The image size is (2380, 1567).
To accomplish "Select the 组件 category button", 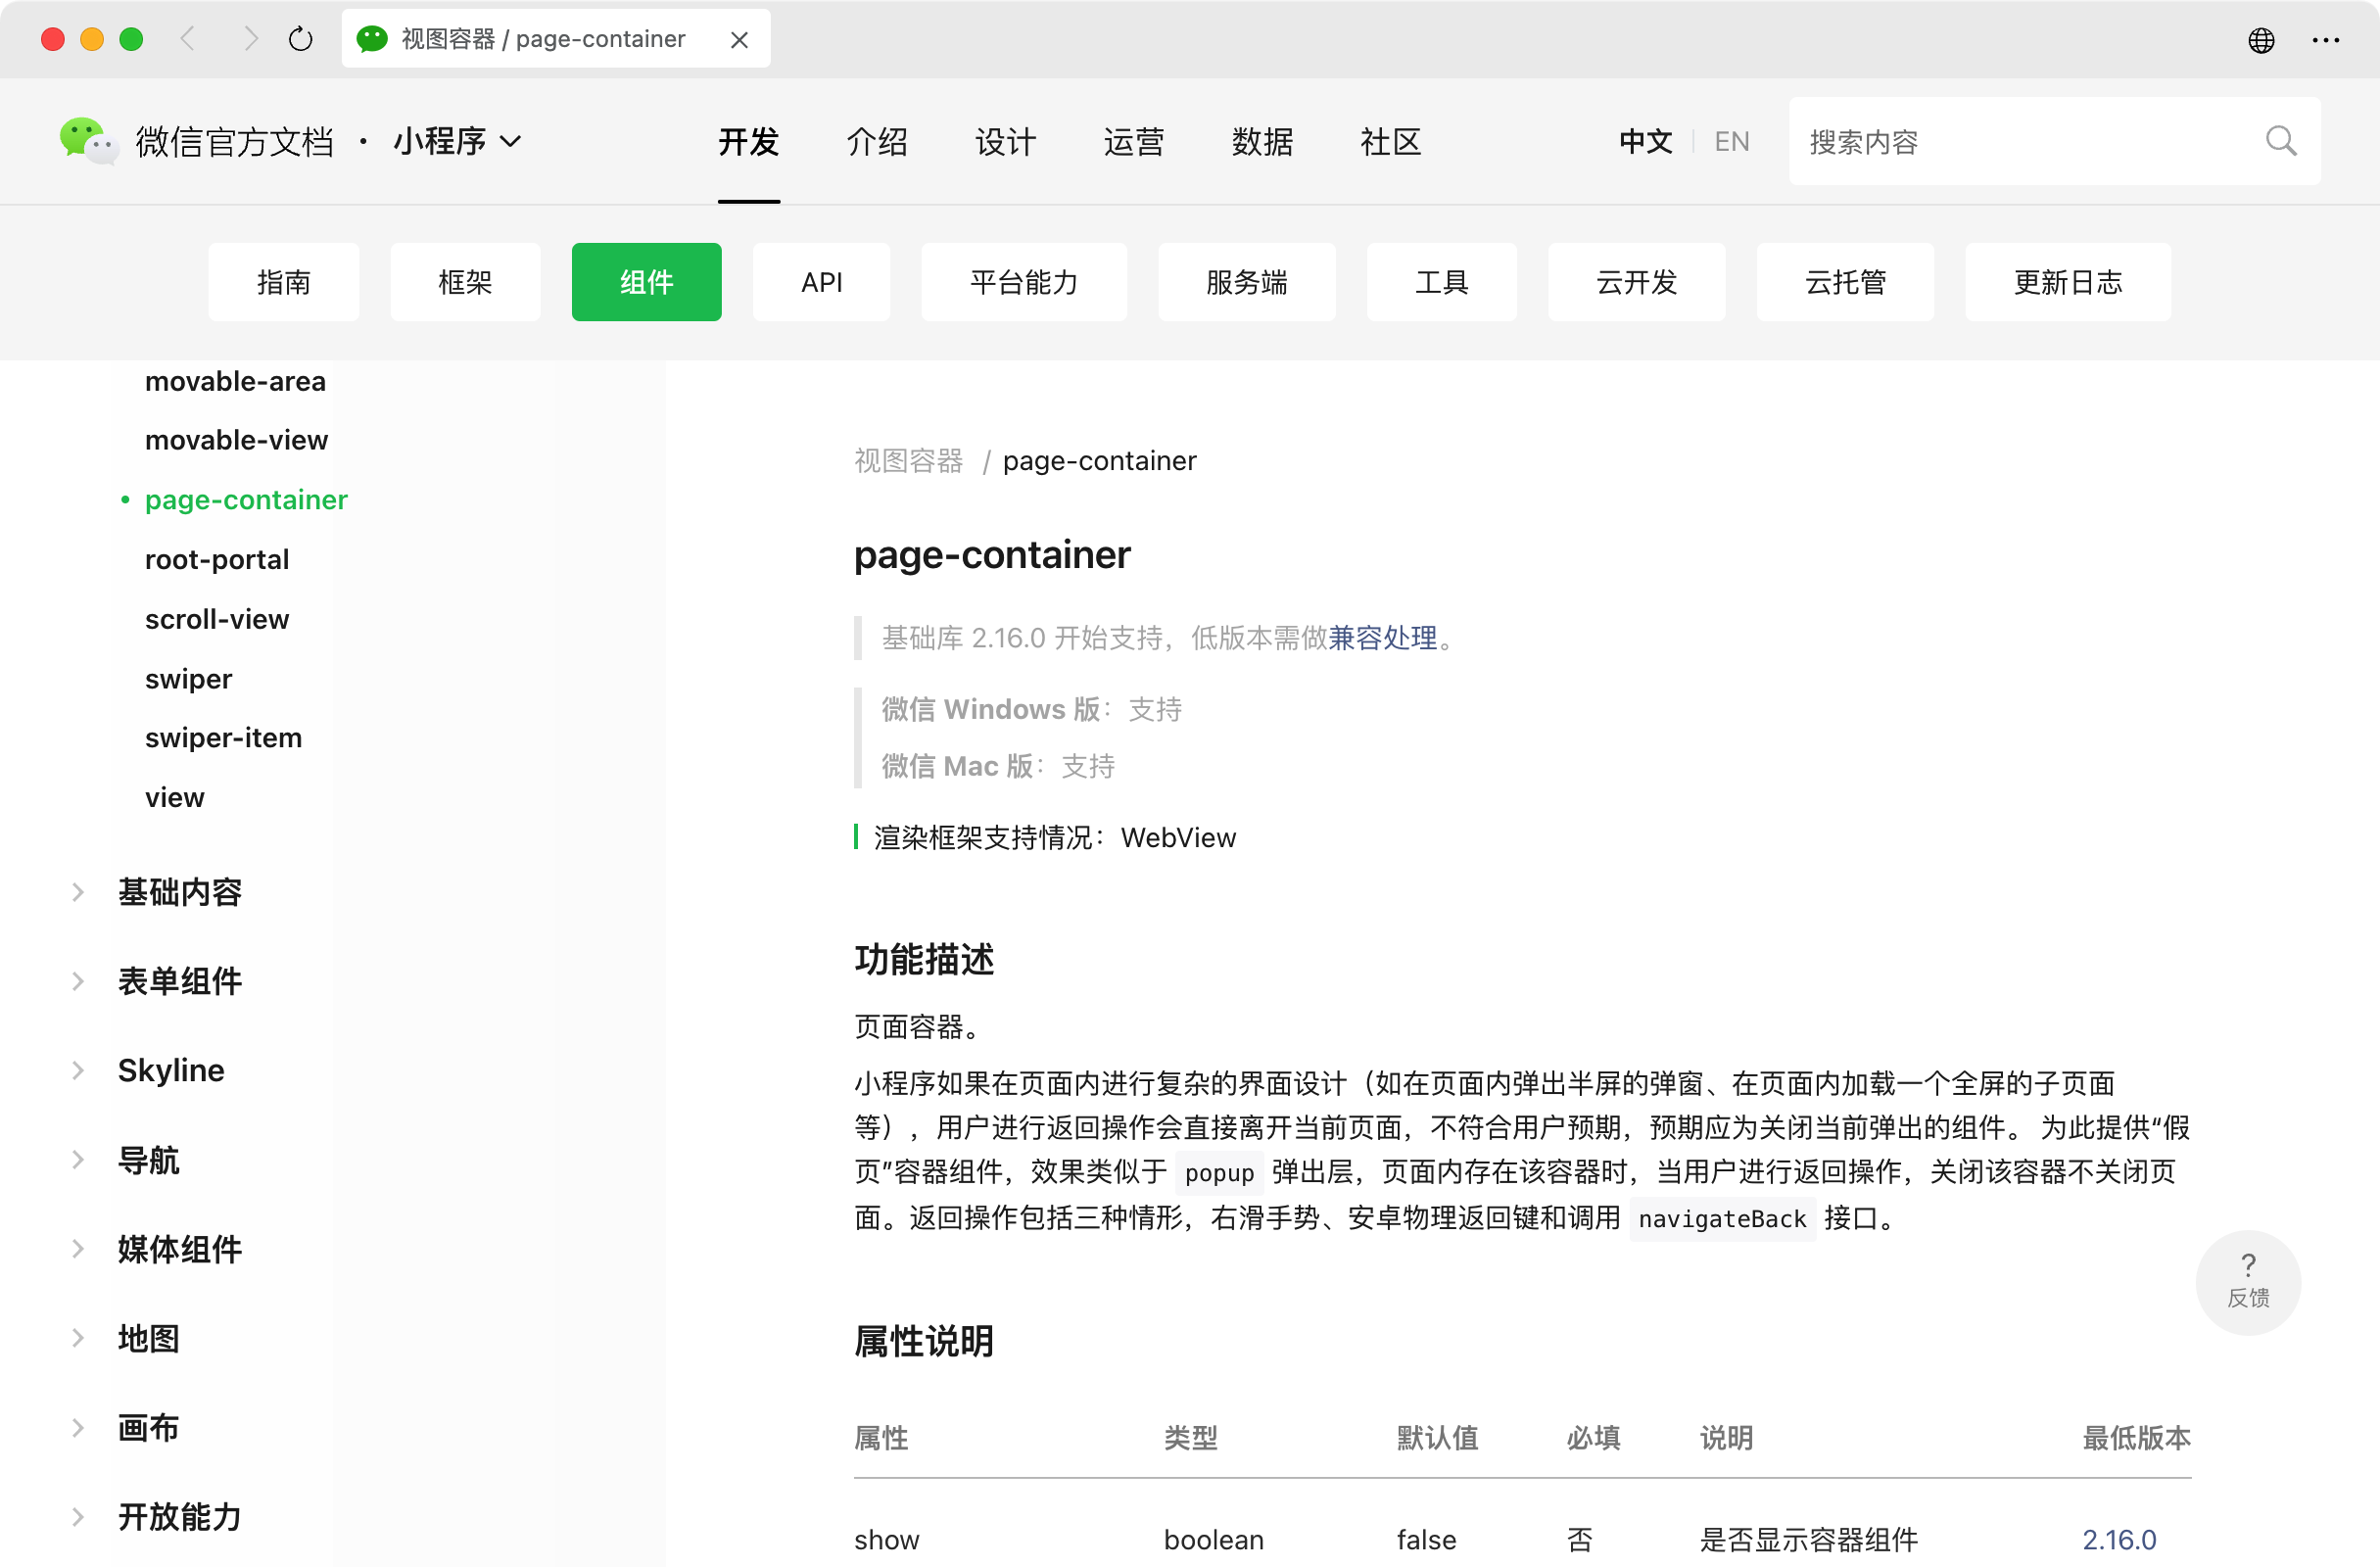I will tap(646, 282).
